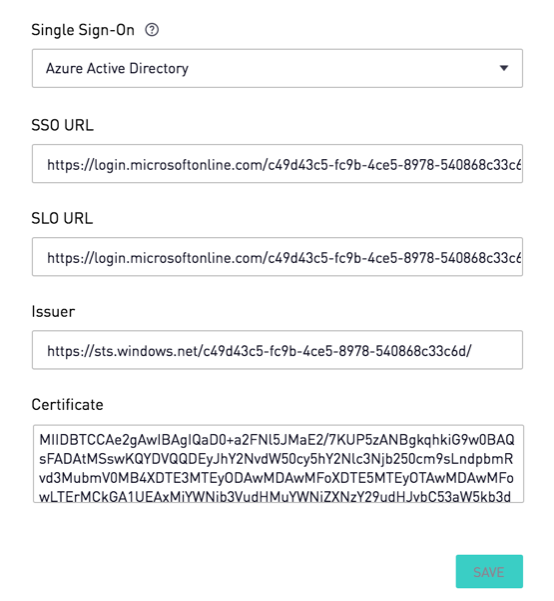This screenshot has width=554, height=601.
Task: Place cursor on certificate line starting wLTErMCkGA1
Action: click(x=275, y=497)
